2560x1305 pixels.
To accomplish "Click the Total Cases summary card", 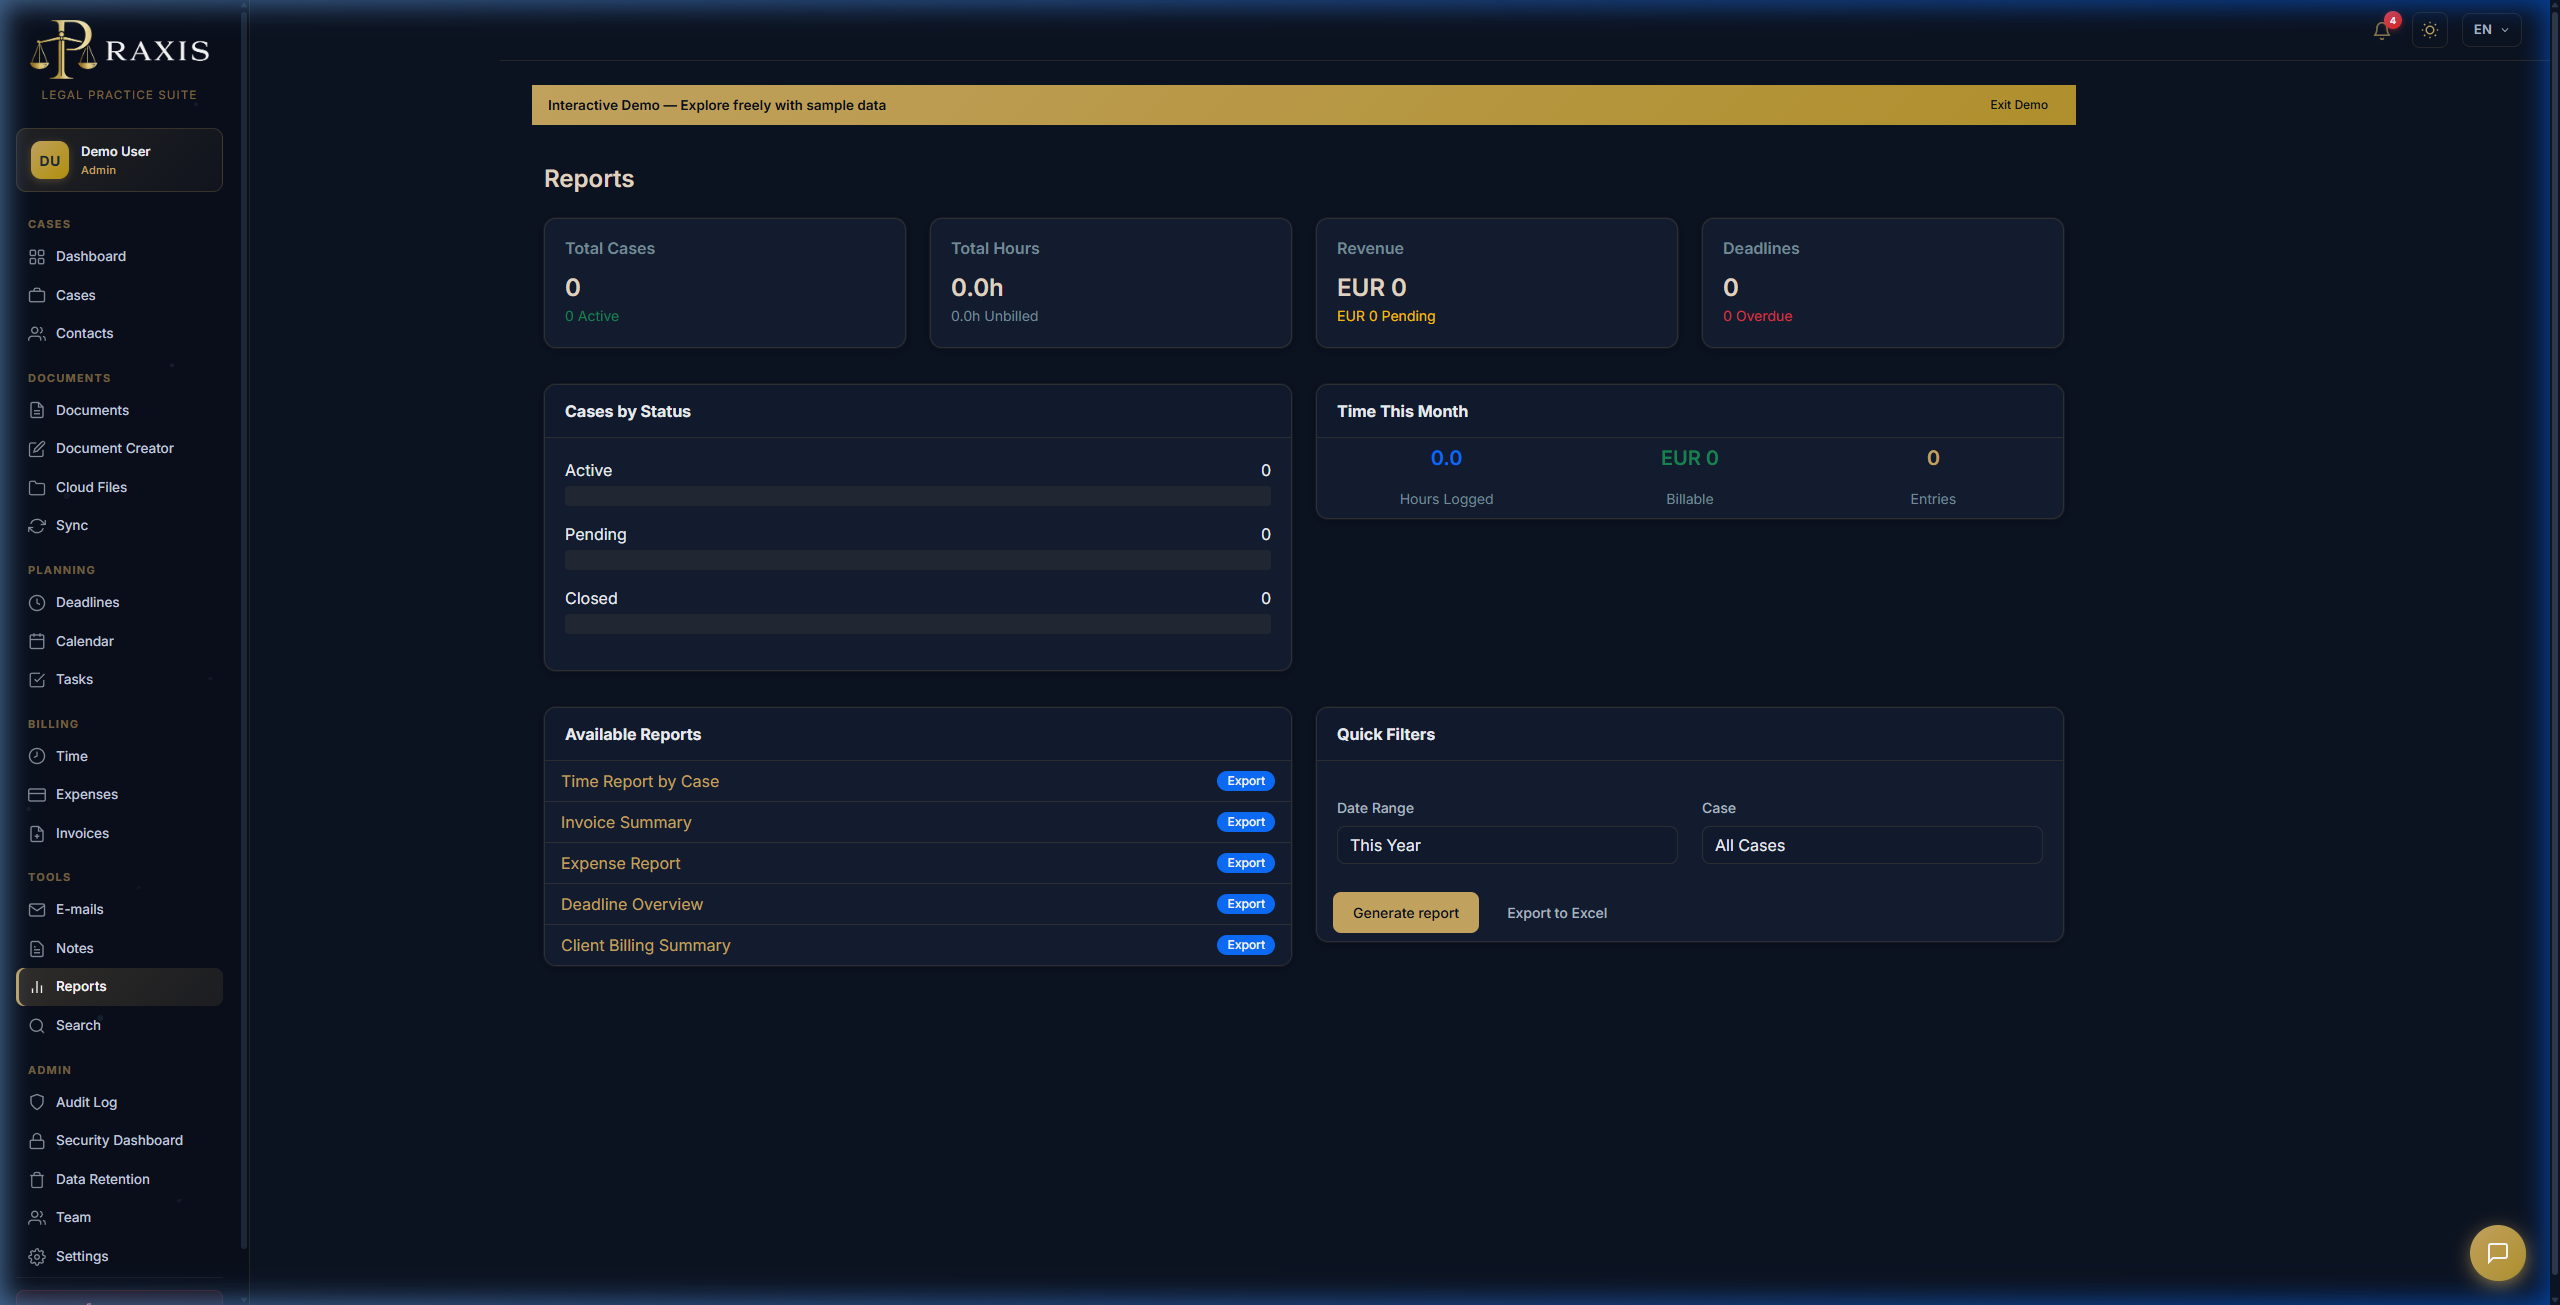I will (x=724, y=283).
